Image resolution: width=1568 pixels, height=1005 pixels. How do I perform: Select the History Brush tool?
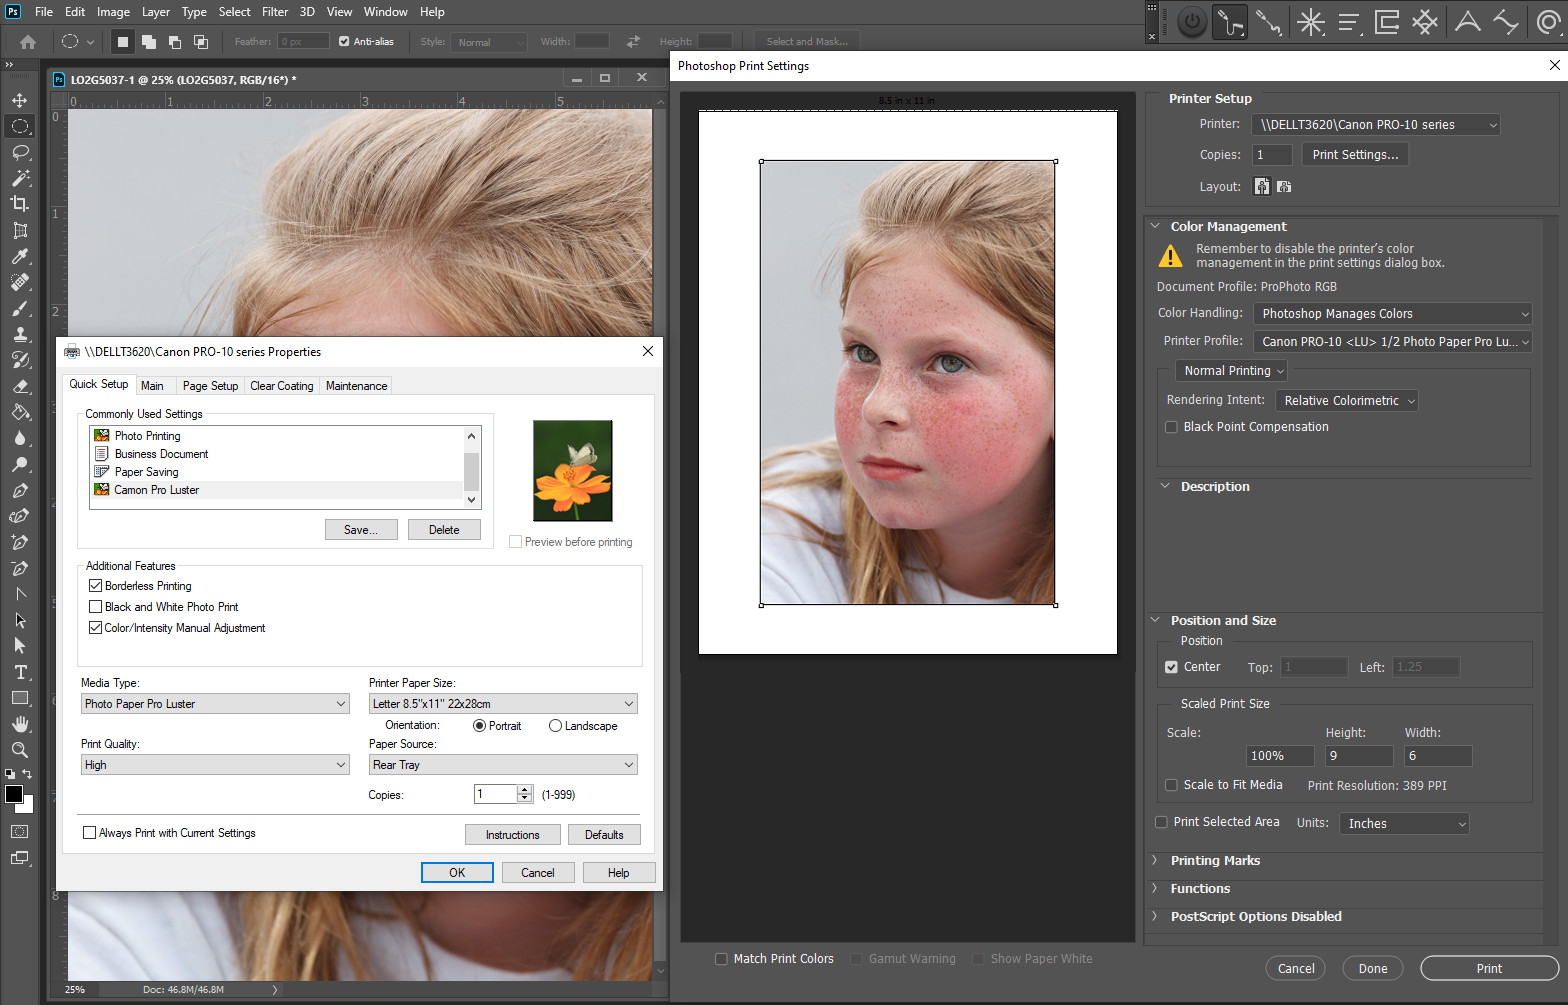coord(19,360)
